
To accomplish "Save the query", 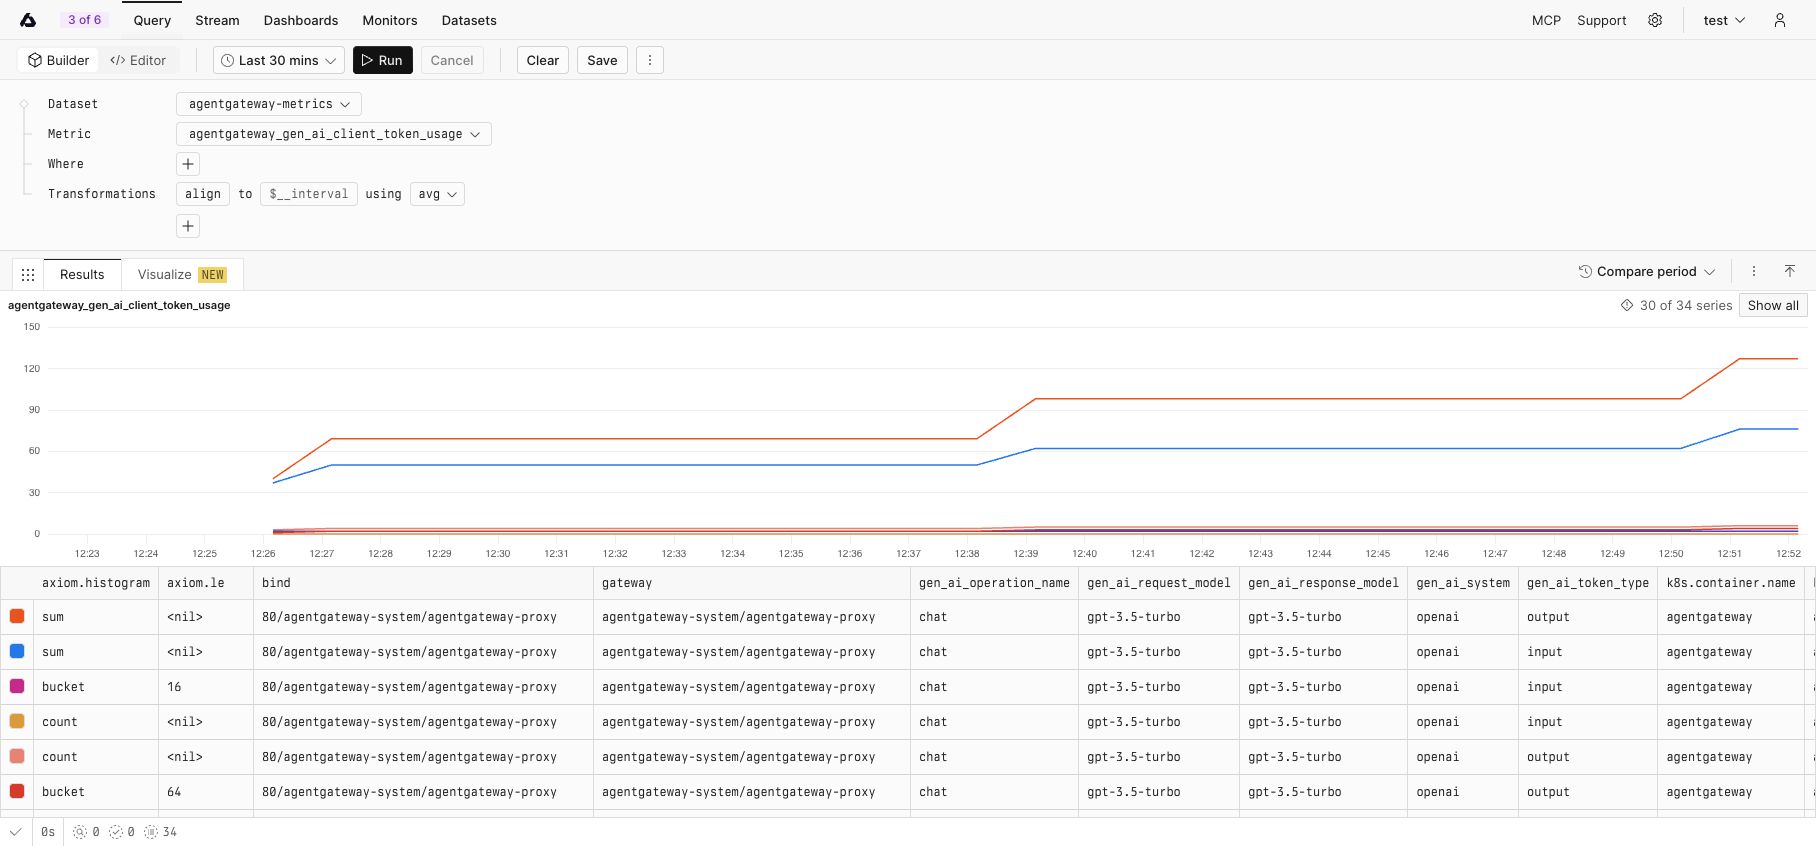I will pos(602,60).
